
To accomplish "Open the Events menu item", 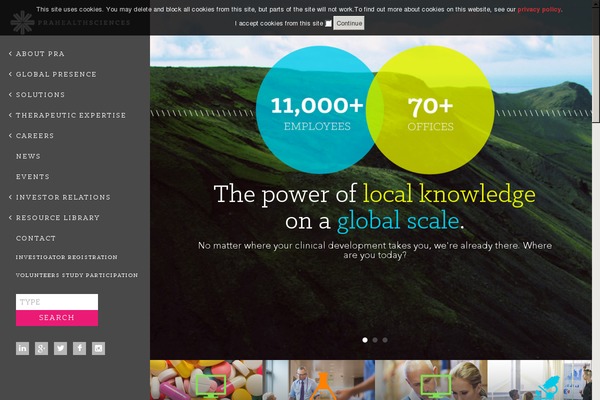I will point(33,176).
